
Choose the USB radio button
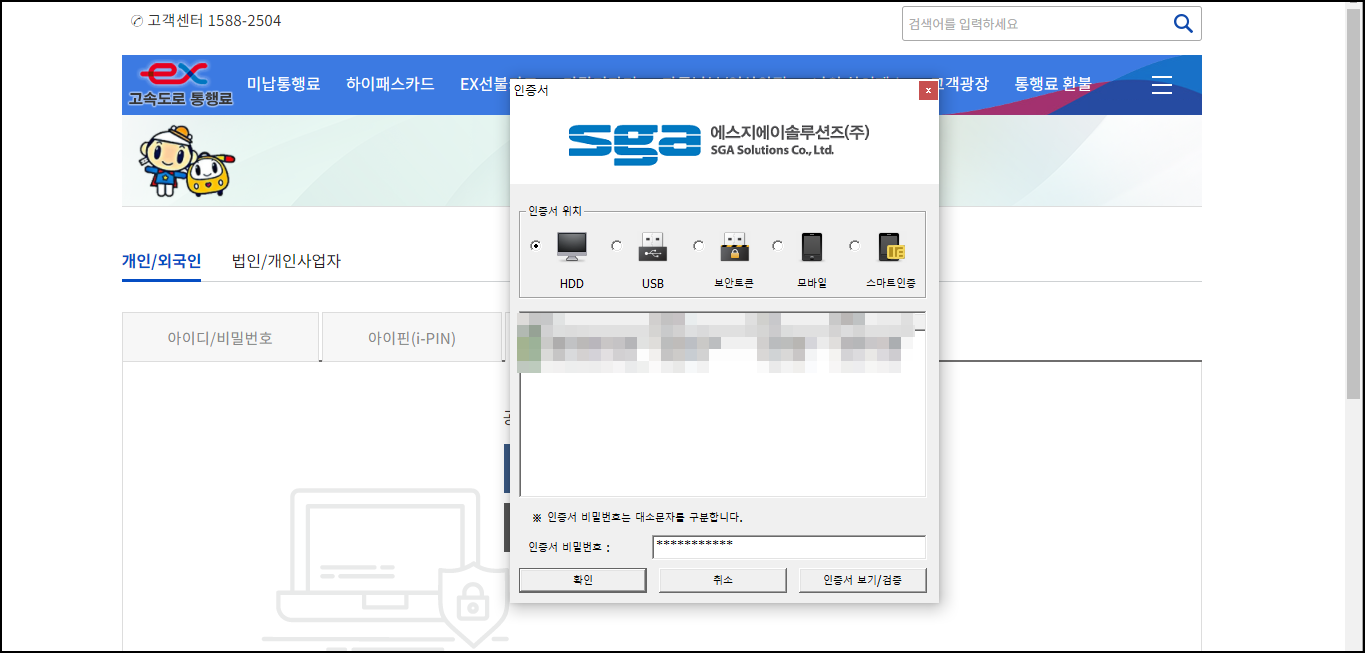(617, 246)
